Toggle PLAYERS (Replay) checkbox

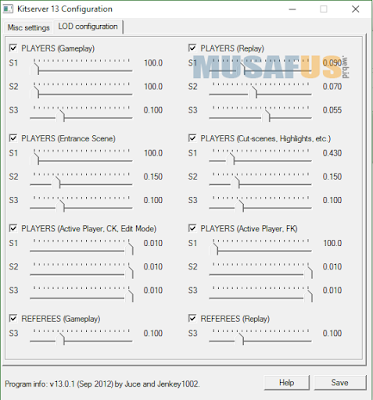coord(192,48)
